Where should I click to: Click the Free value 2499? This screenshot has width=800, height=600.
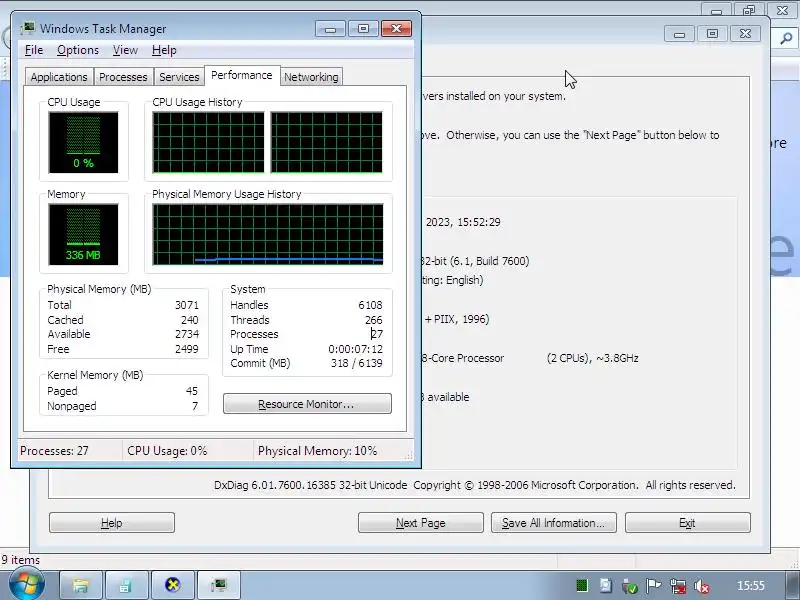[187, 349]
